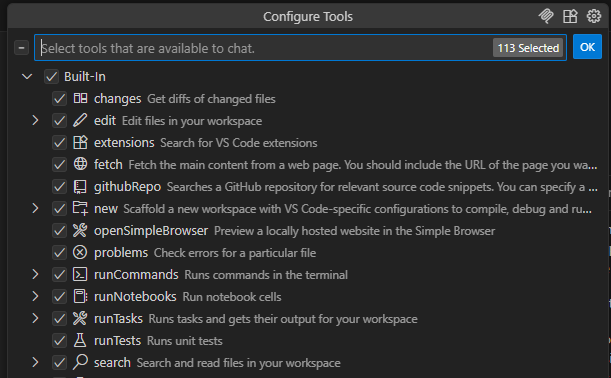This screenshot has height=378, width=611.
Task: Collapse the Built-In tools group
Action: click(x=27, y=76)
